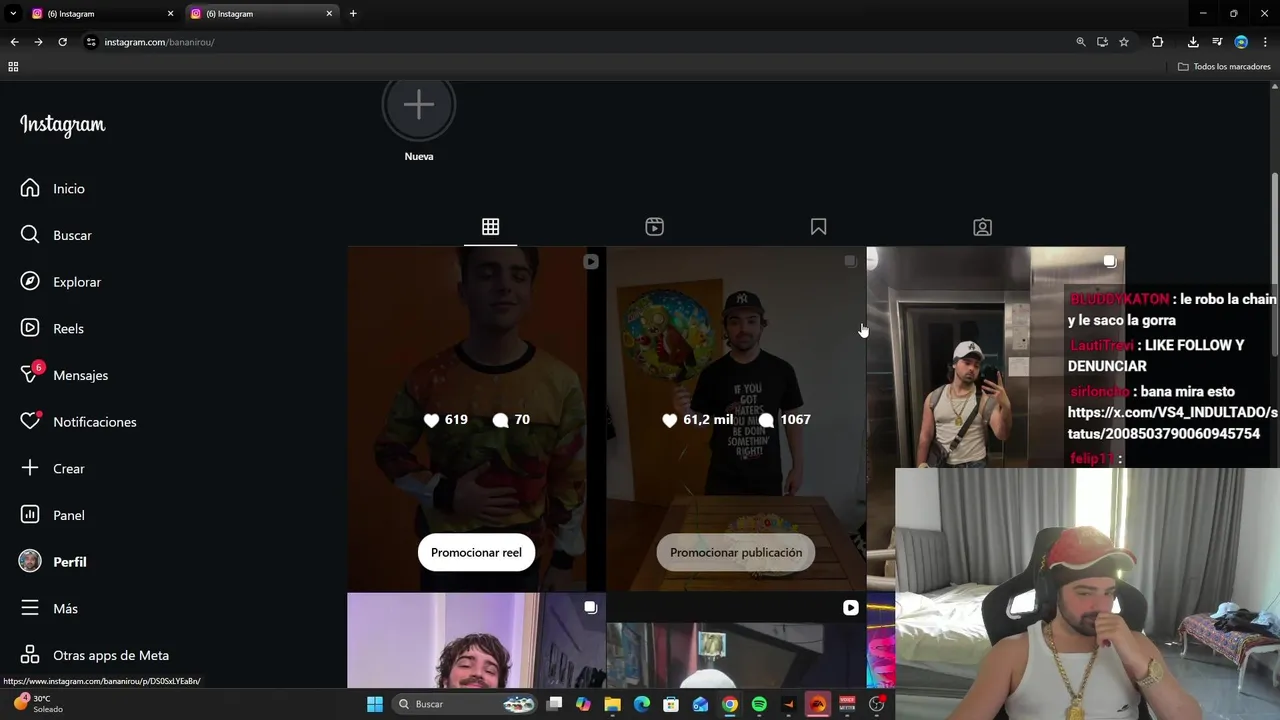Go back in browser history
Image resolution: width=1280 pixels, height=720 pixels.
(14, 42)
